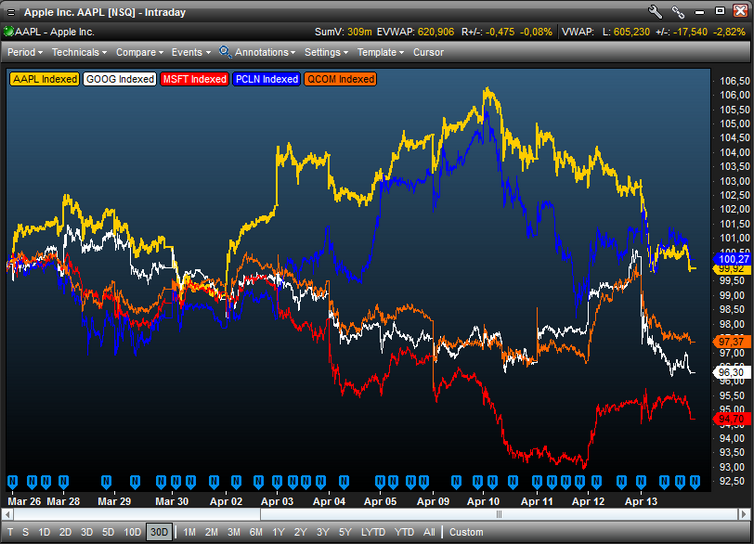The height and width of the screenshot is (544, 754).
Task: Click the blue PCLN 100,27 price tag
Action: tap(734, 259)
